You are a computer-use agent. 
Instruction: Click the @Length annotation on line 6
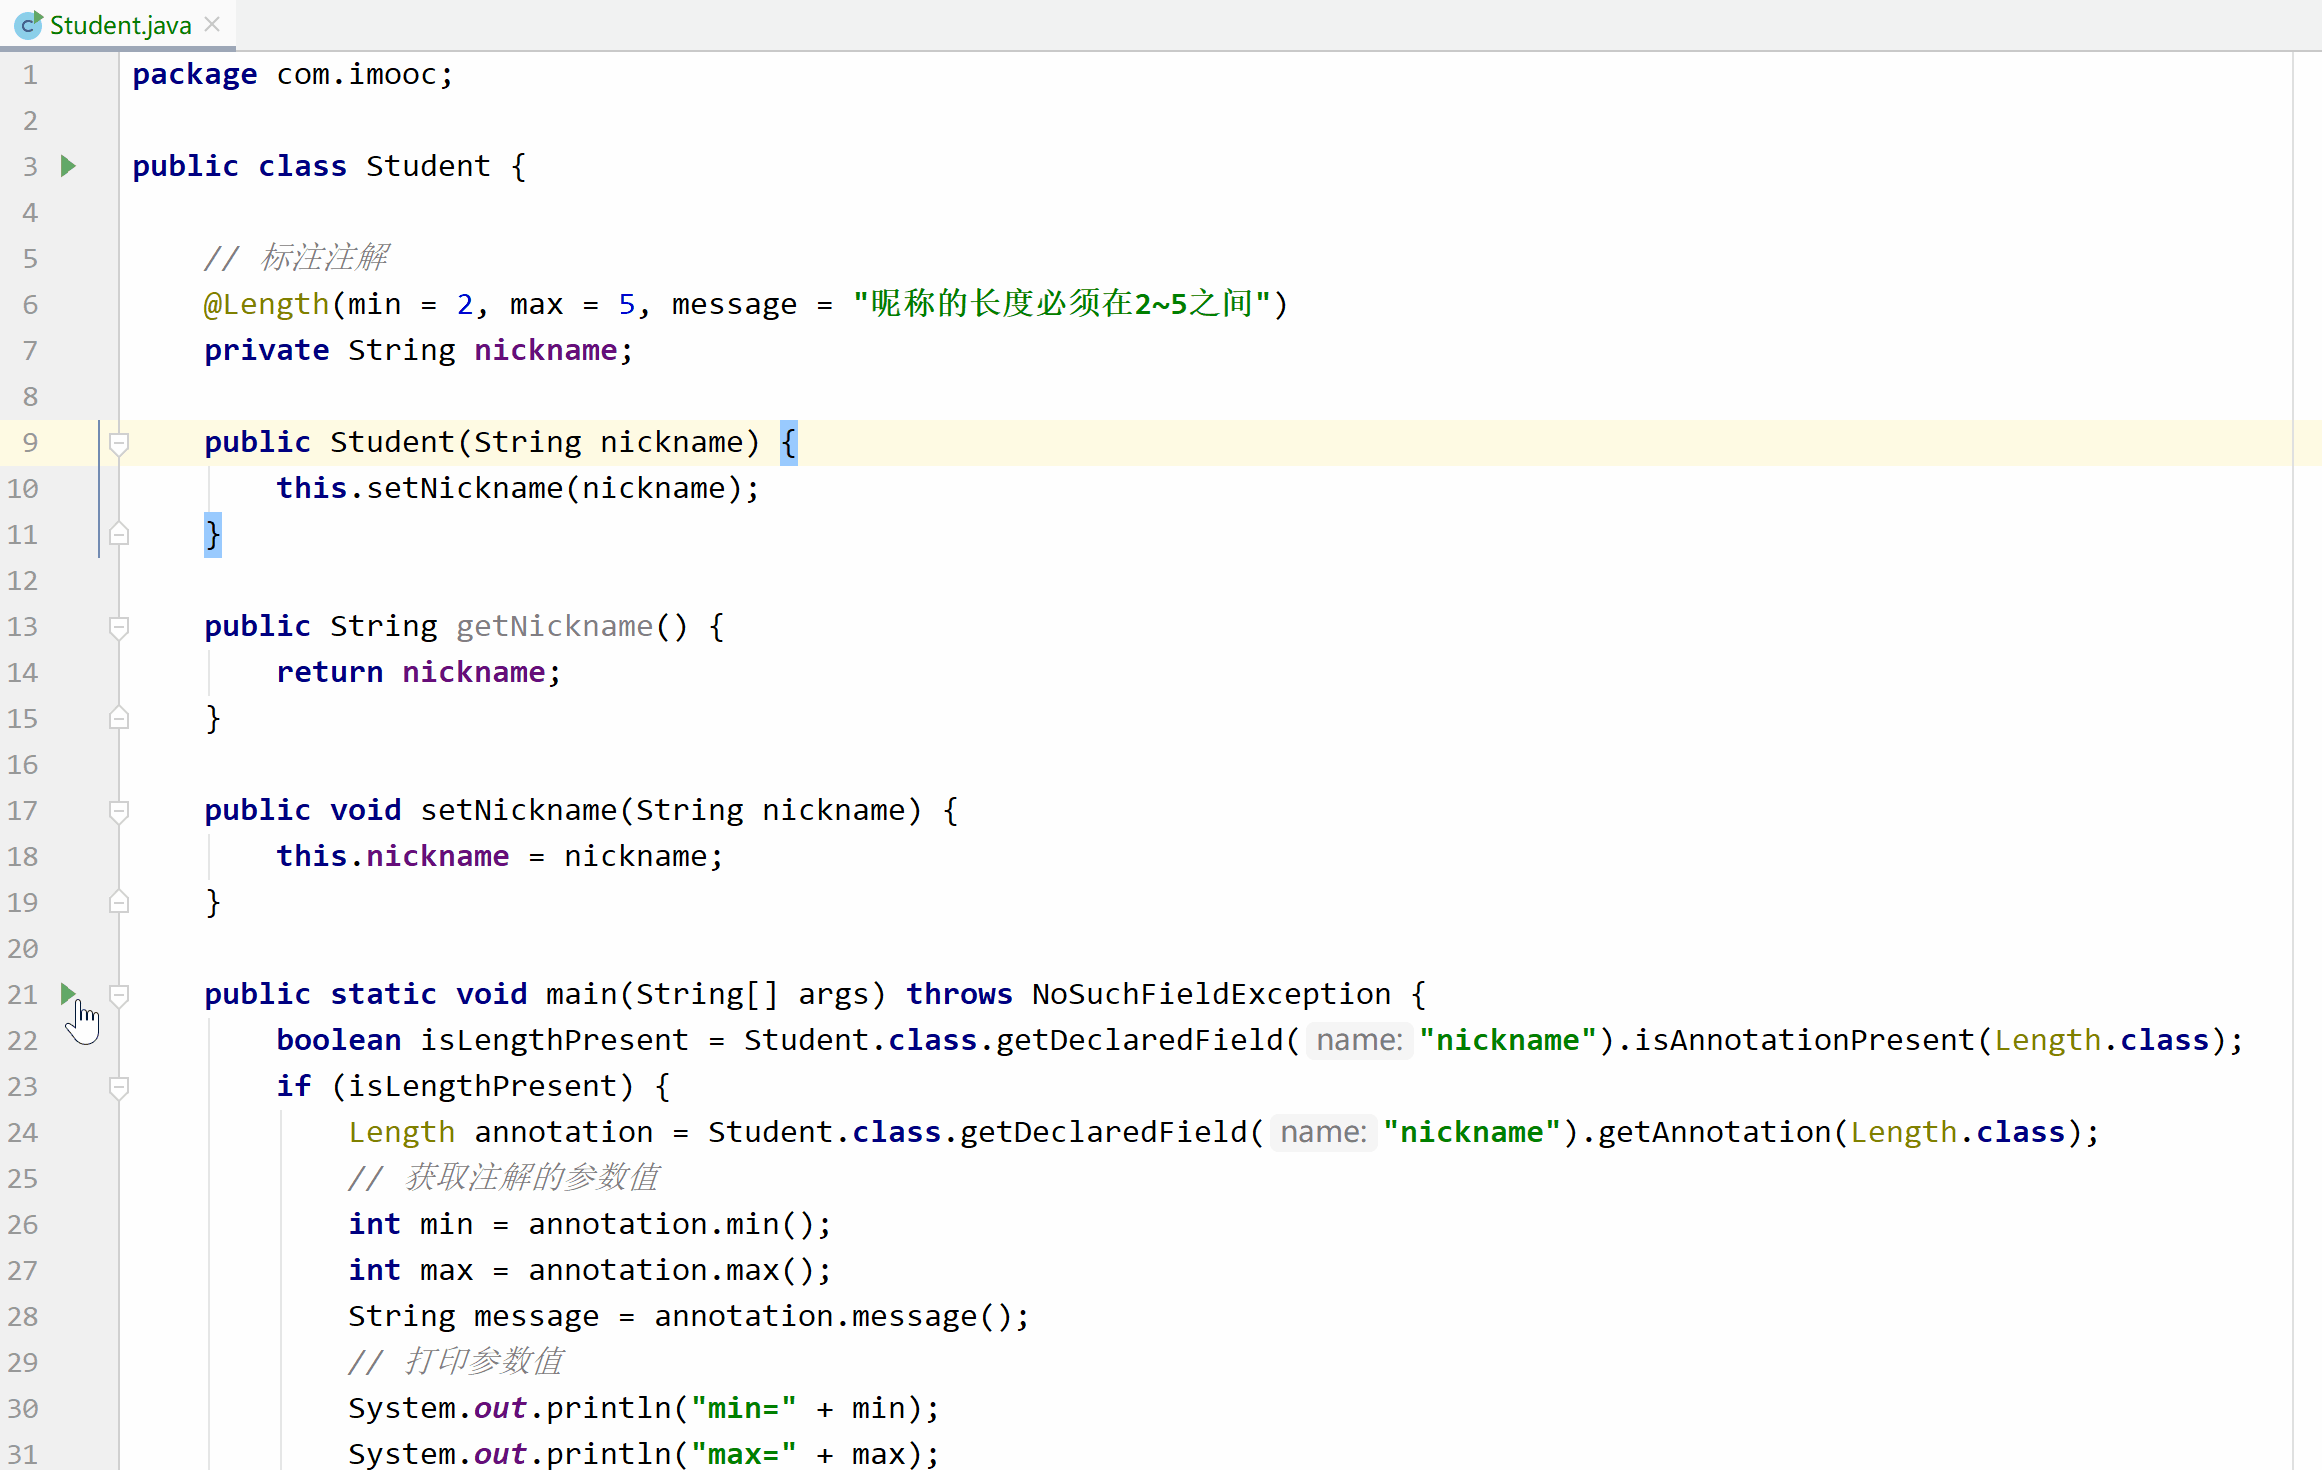tap(266, 304)
